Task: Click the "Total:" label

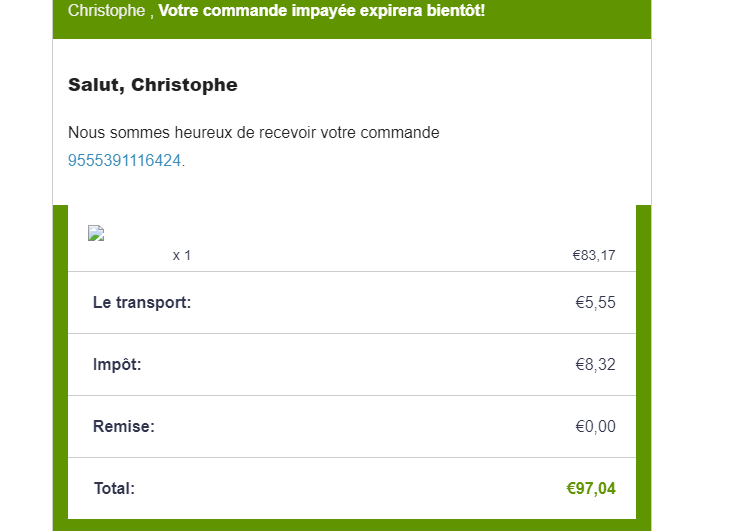Action: tap(114, 489)
